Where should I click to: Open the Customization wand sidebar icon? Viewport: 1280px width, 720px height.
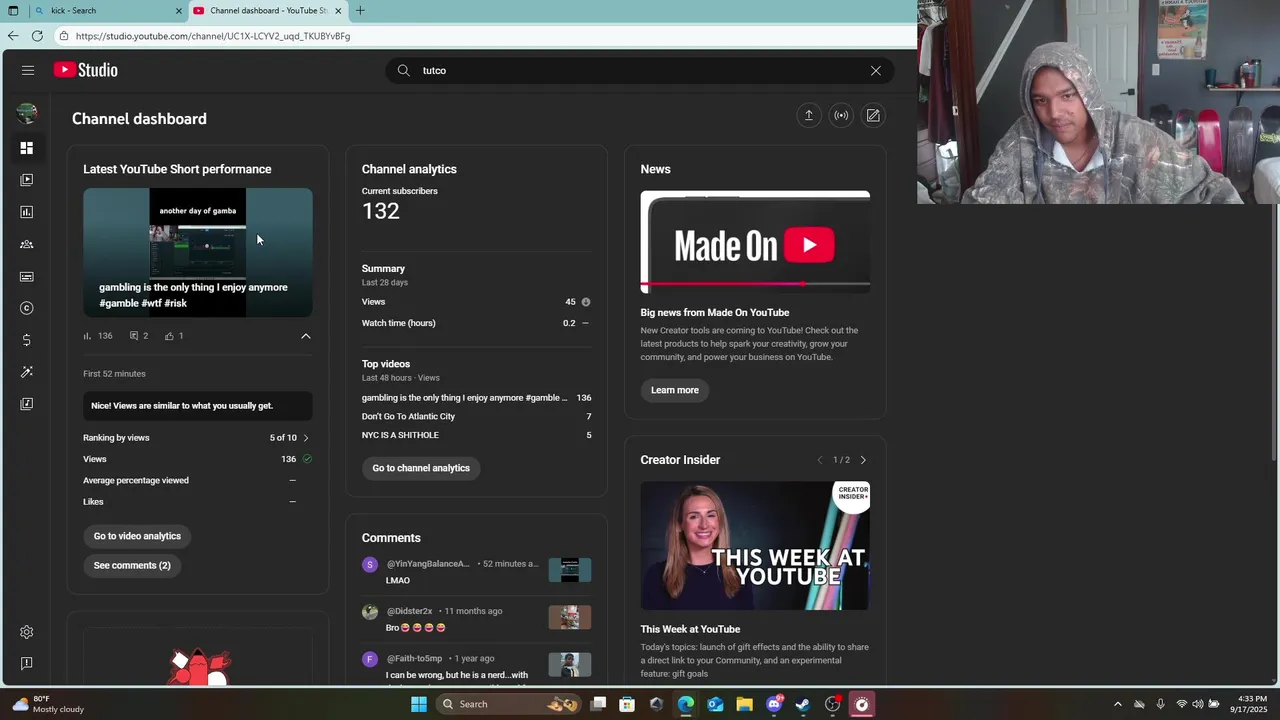tap(27, 372)
